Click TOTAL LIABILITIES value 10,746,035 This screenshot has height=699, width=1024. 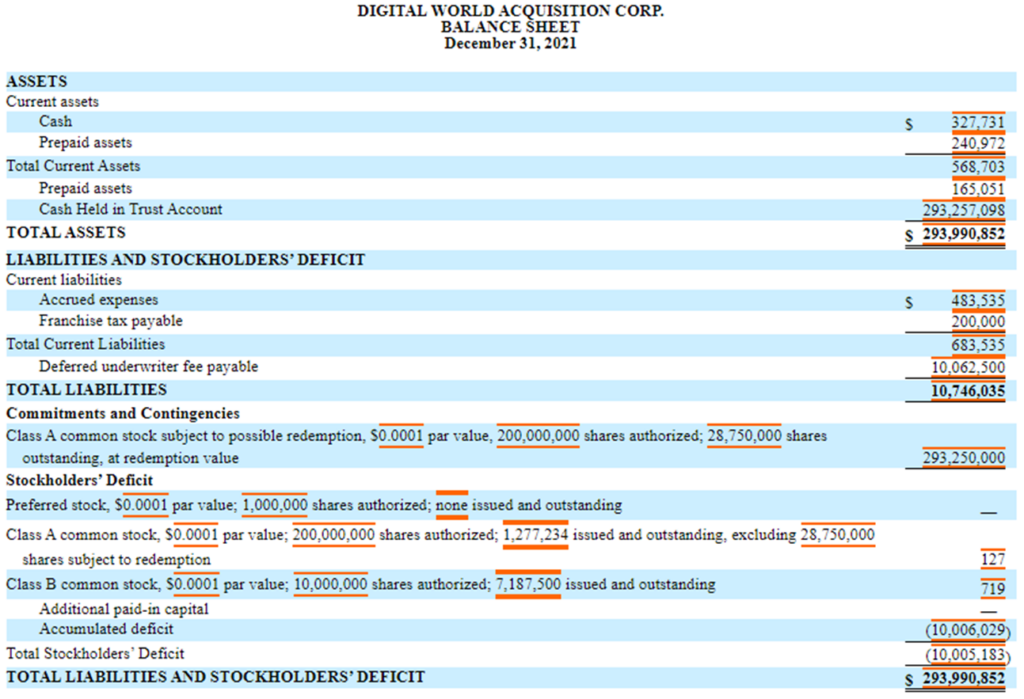(x=968, y=391)
